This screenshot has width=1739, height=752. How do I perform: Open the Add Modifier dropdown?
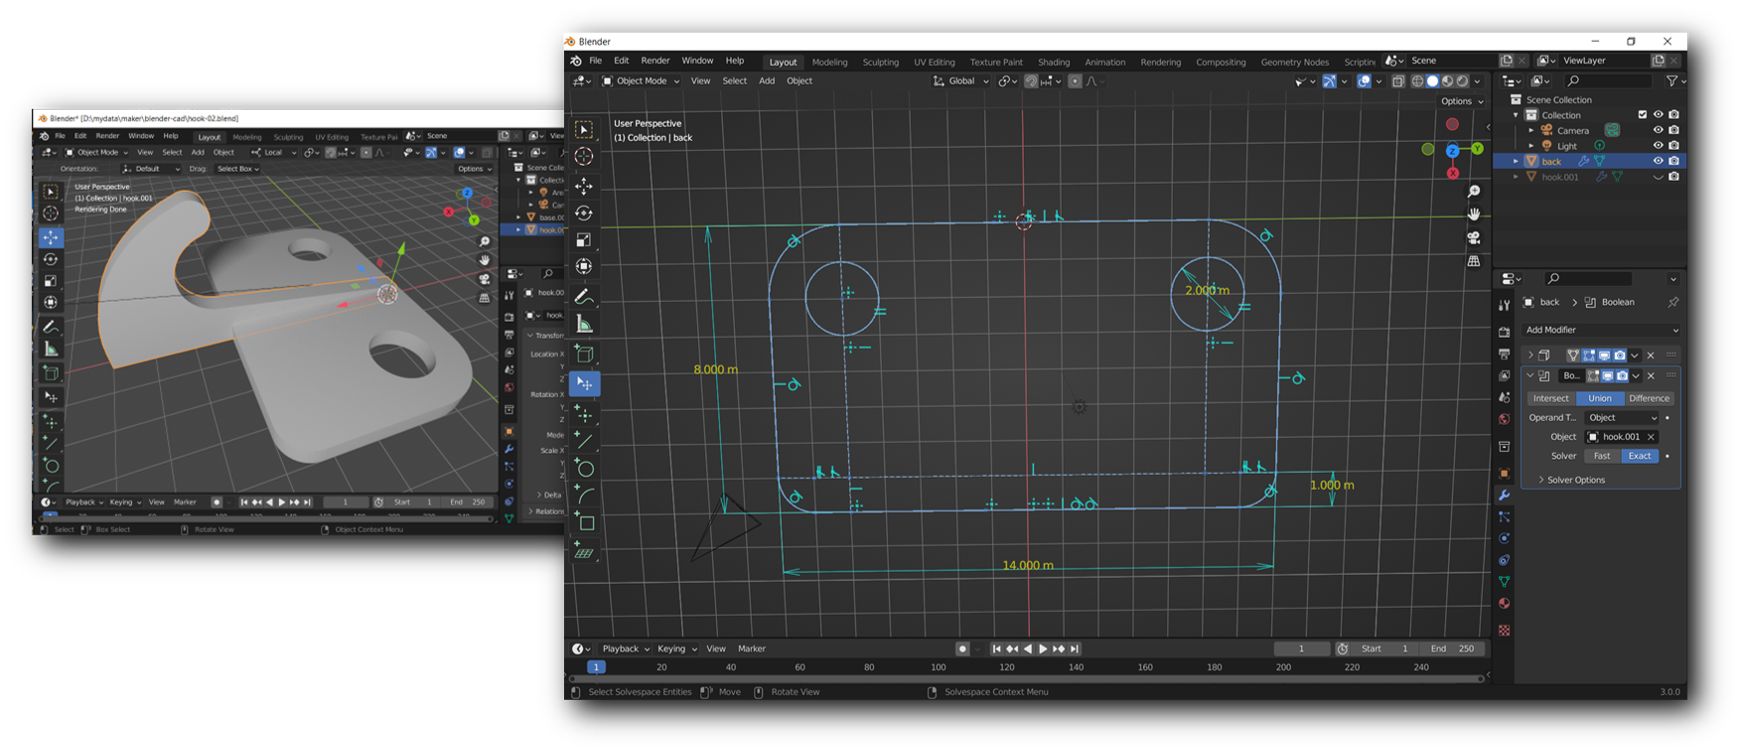click(1602, 330)
